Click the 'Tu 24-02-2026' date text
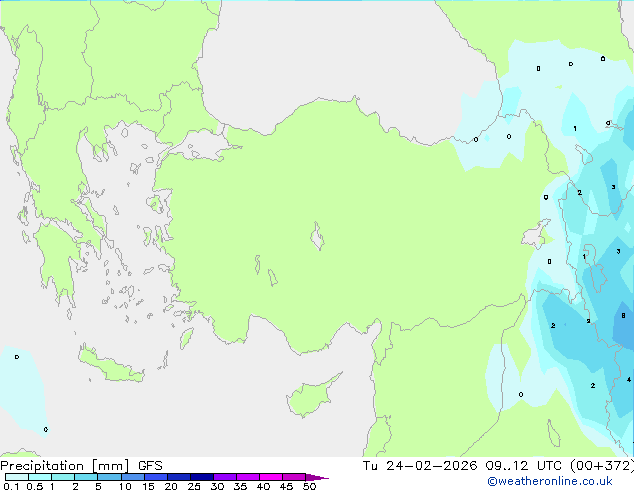634x490 pixels. pyautogui.click(x=420, y=466)
